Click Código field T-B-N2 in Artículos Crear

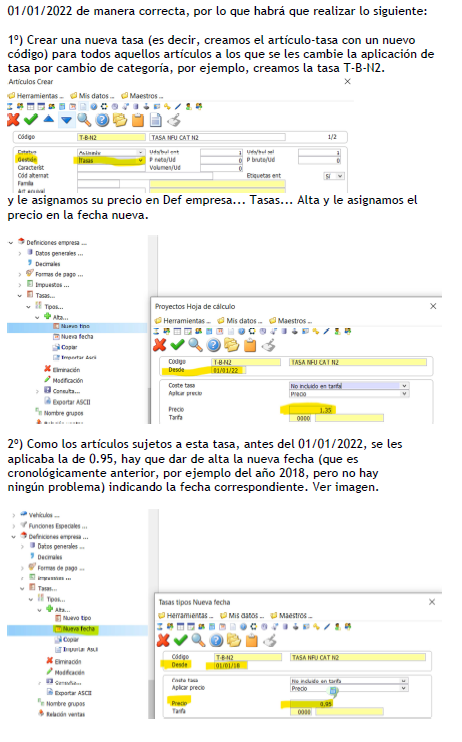pos(111,137)
